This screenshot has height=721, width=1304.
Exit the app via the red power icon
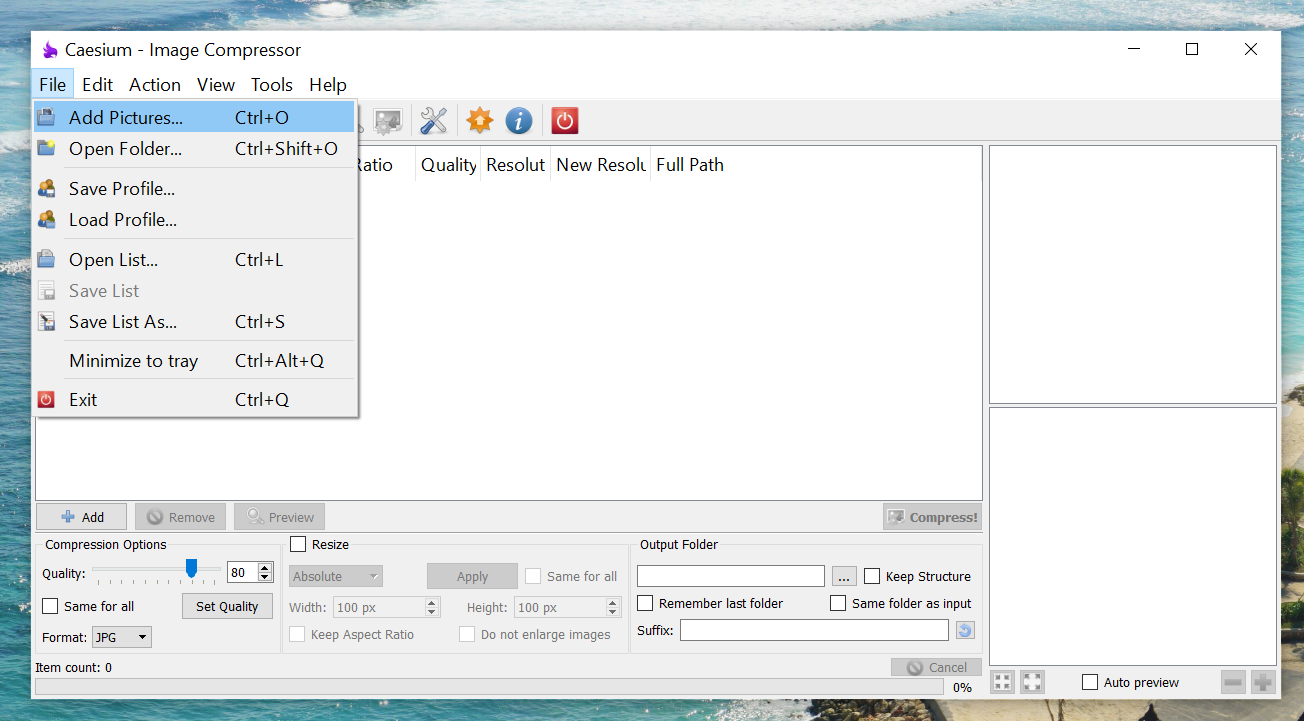tap(564, 120)
